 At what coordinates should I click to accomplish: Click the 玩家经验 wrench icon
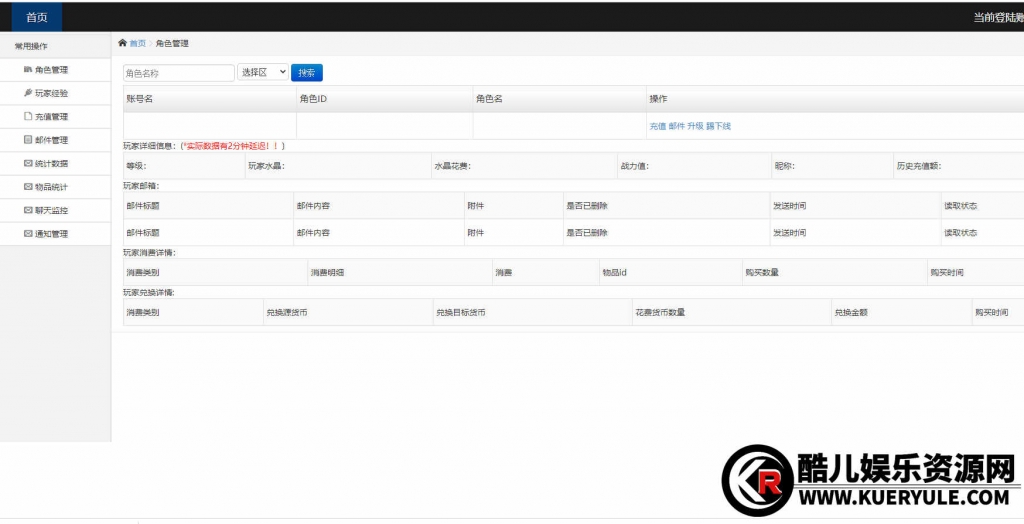click(x=28, y=93)
